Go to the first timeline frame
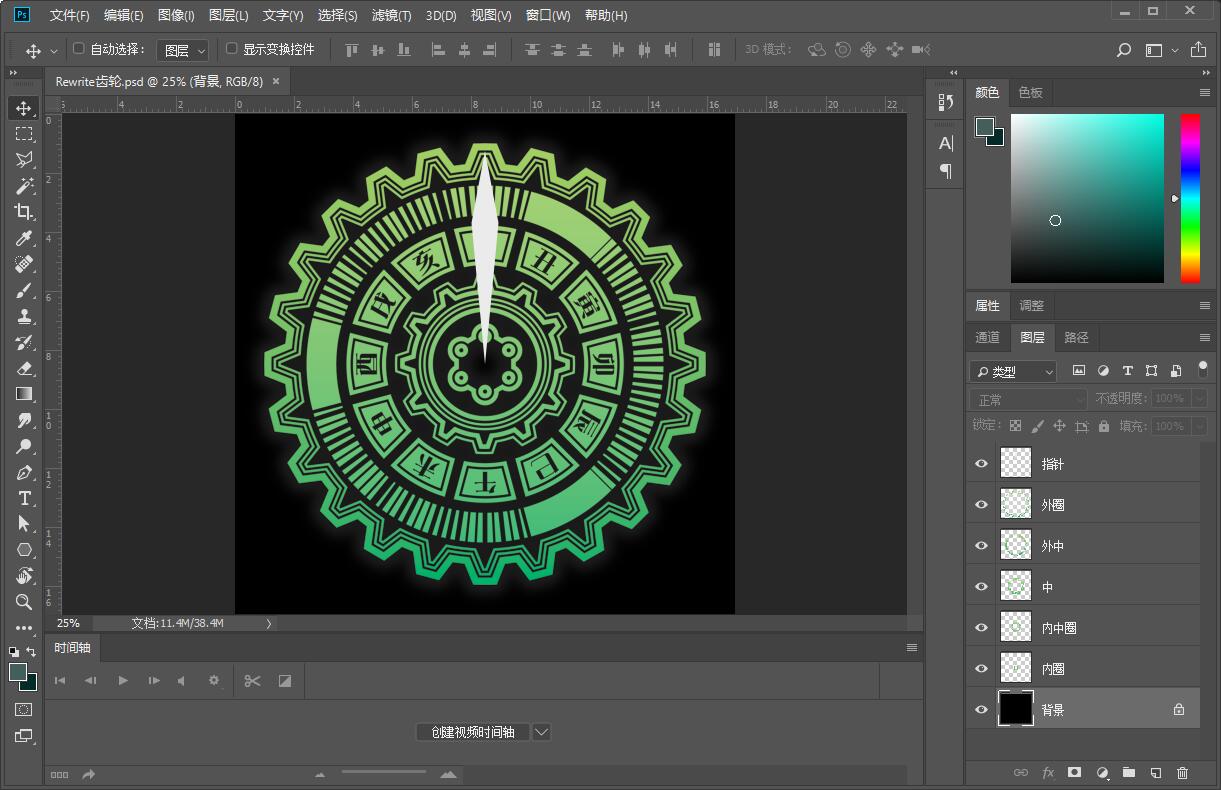The height and width of the screenshot is (790, 1221). 60,681
